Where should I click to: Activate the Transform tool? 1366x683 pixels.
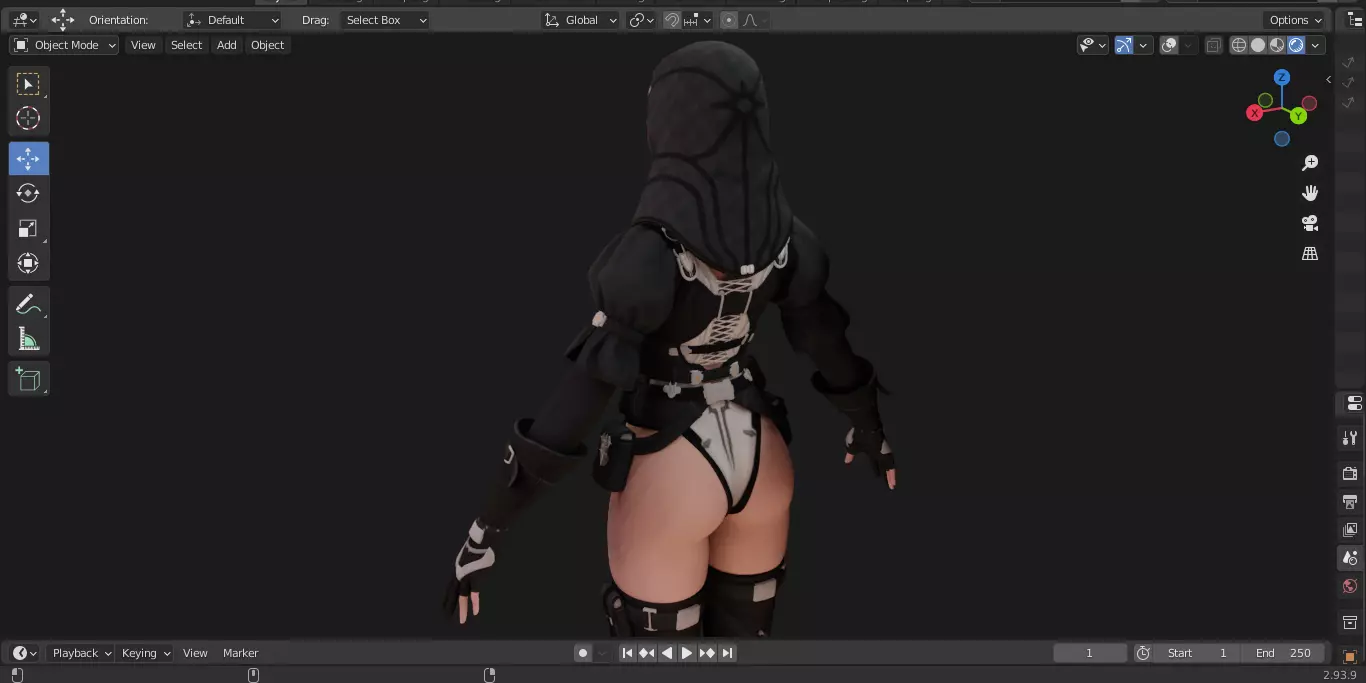(x=28, y=263)
